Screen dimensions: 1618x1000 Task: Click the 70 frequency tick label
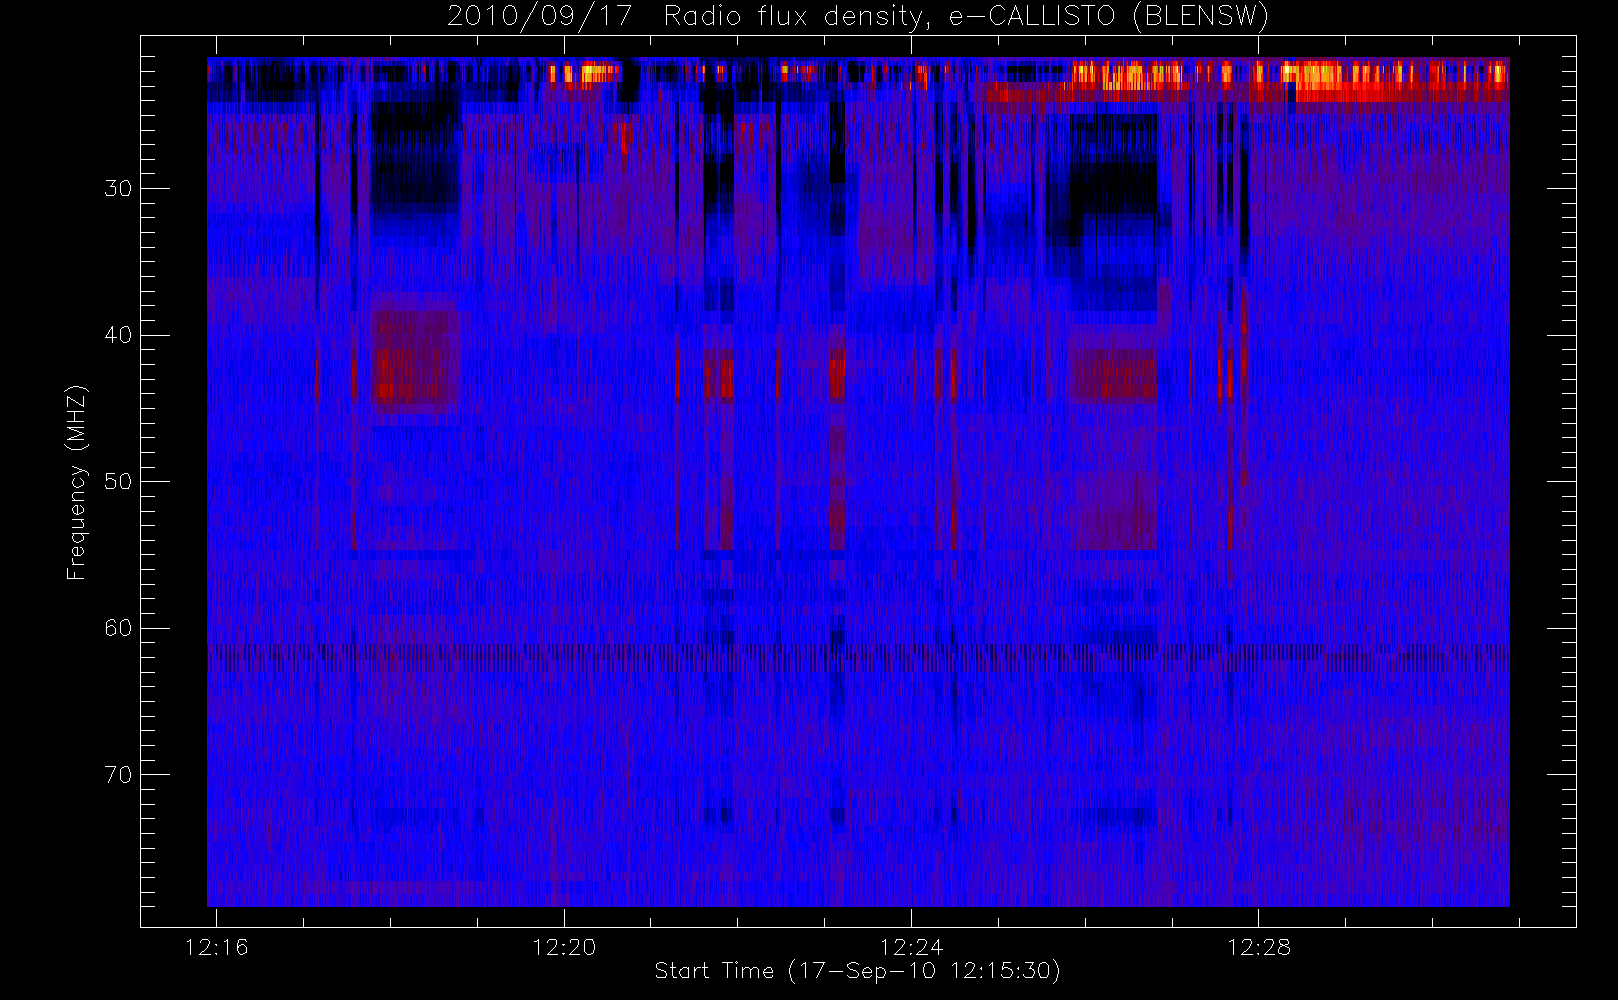coord(118,774)
